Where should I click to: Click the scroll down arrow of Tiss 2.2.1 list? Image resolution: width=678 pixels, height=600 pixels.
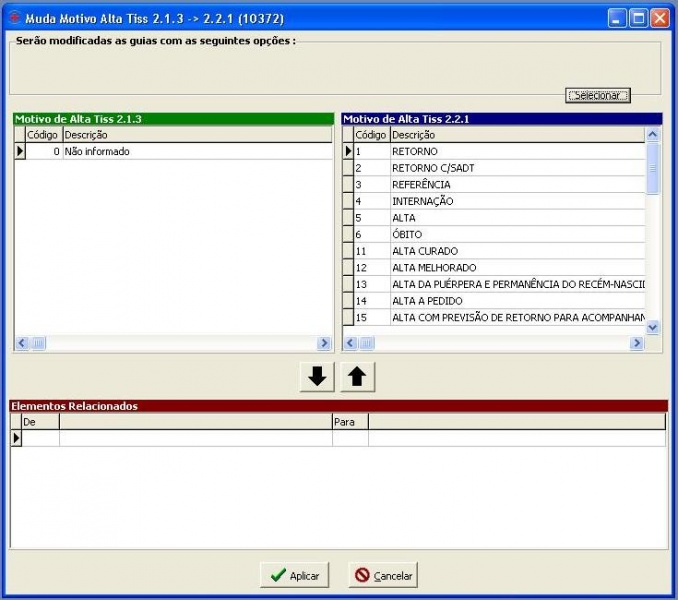coord(652,328)
